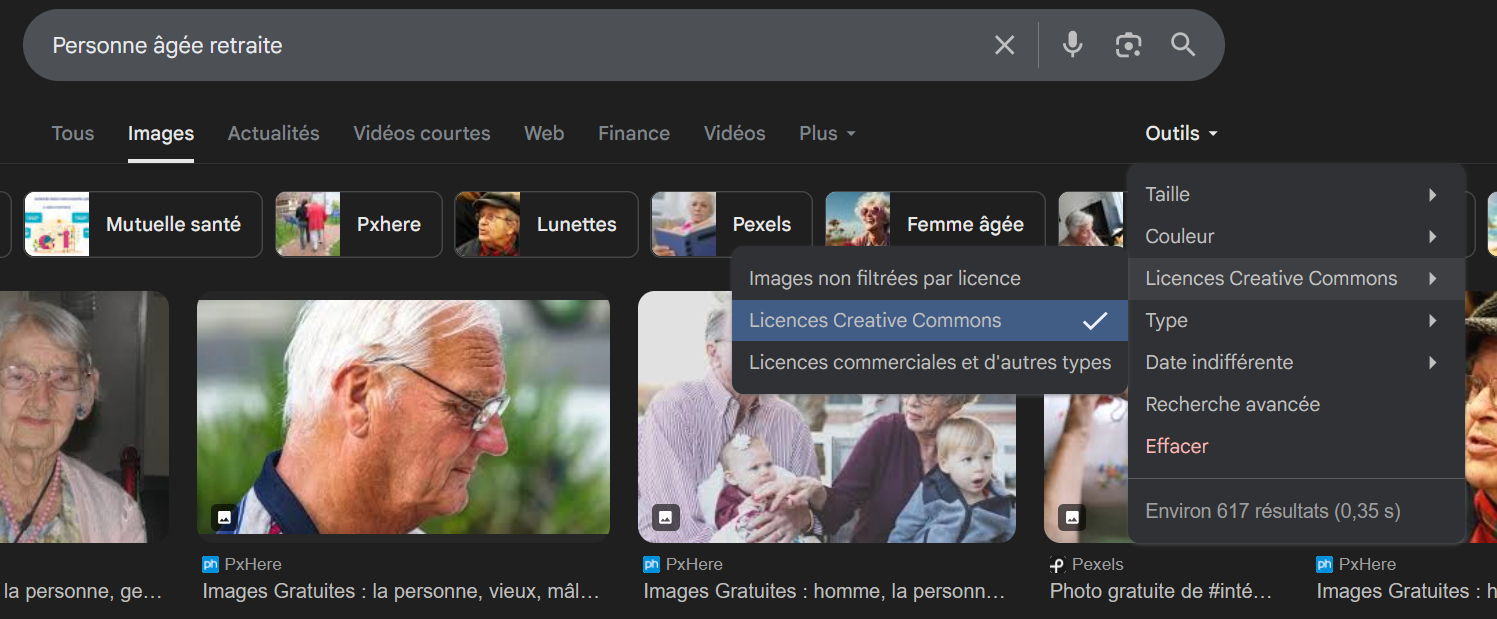Image resolution: width=1497 pixels, height=619 pixels.
Task: Open Google Lens image search icon
Action: (x=1128, y=45)
